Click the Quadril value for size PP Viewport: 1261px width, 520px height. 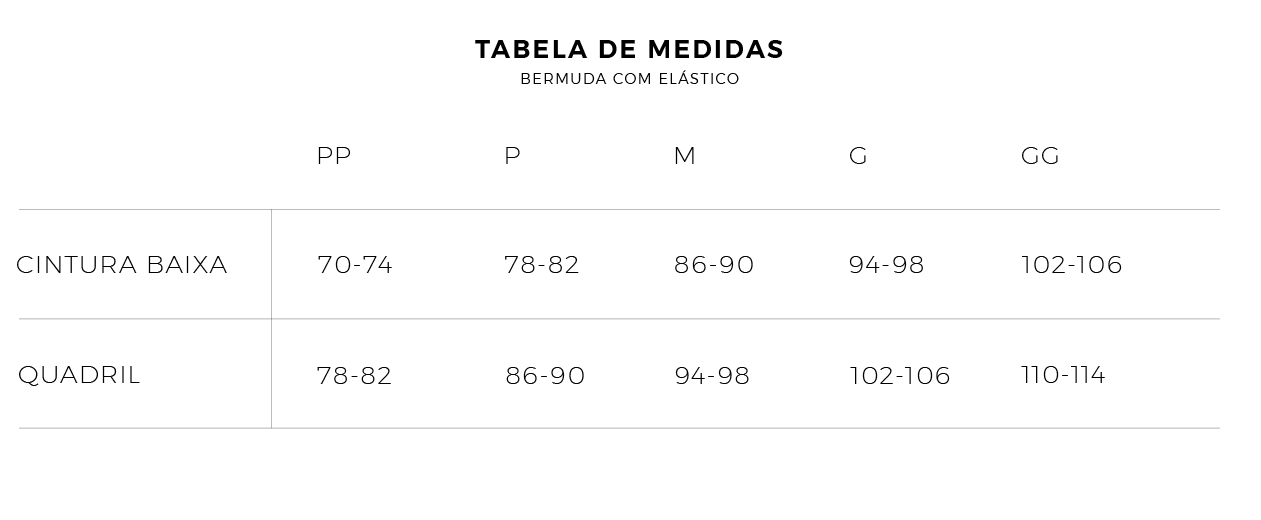point(354,376)
